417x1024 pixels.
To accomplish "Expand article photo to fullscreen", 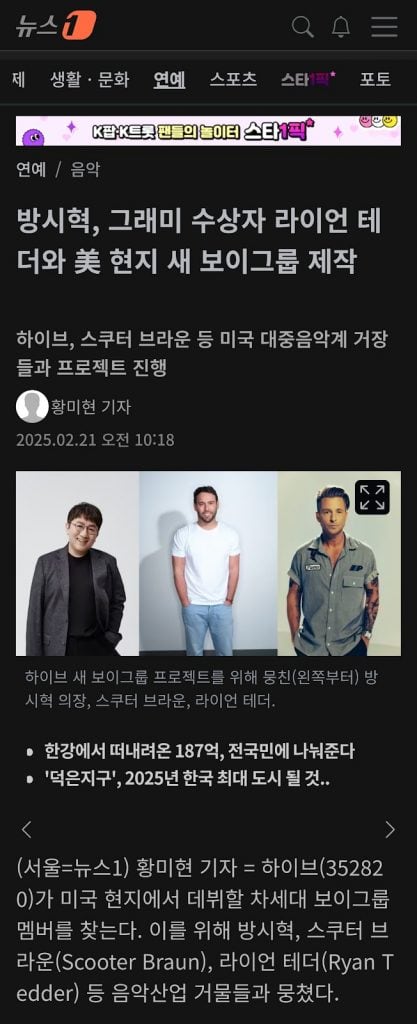I will [372, 498].
